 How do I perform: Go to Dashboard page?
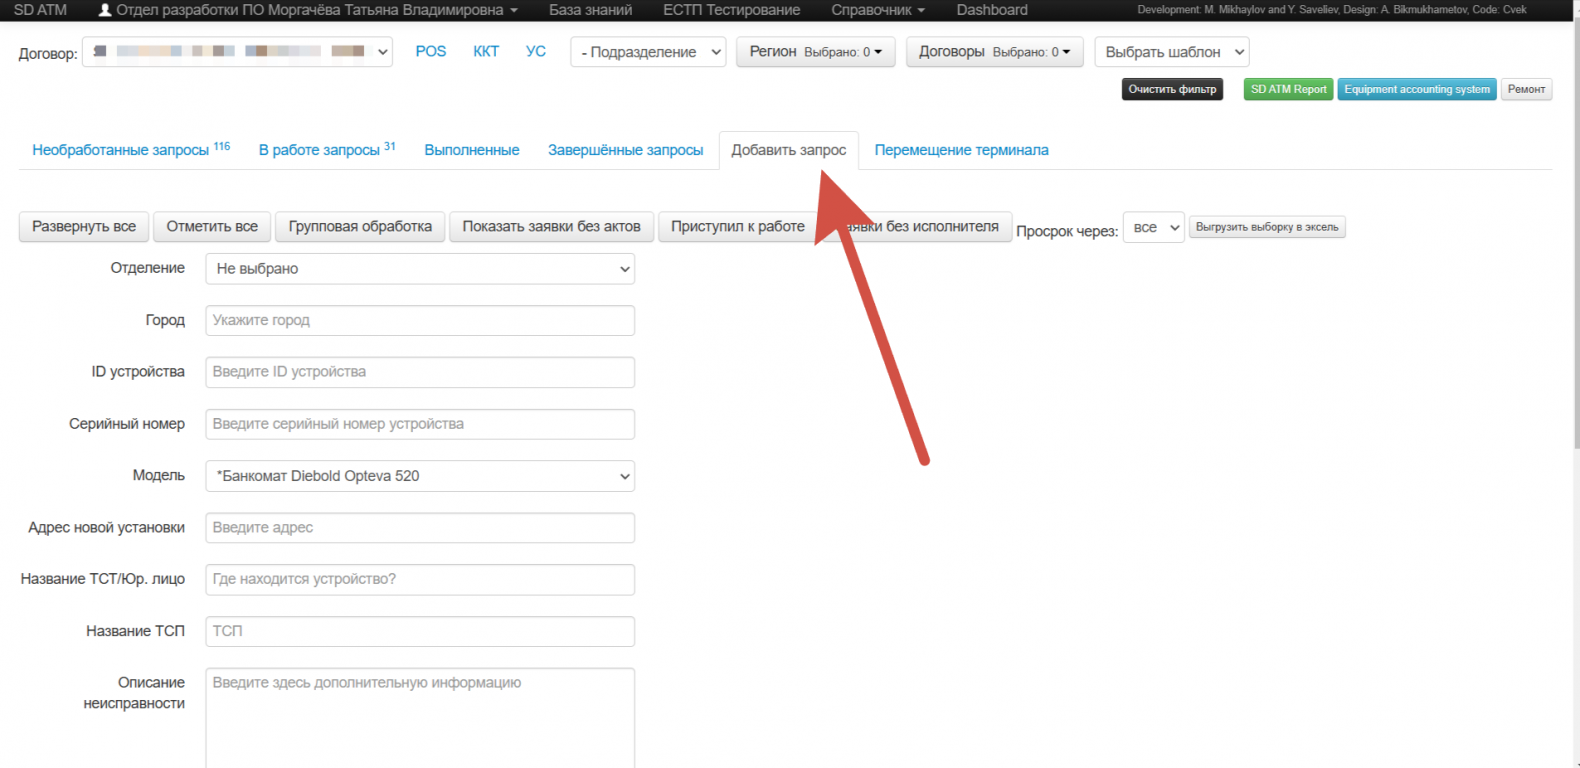991,10
